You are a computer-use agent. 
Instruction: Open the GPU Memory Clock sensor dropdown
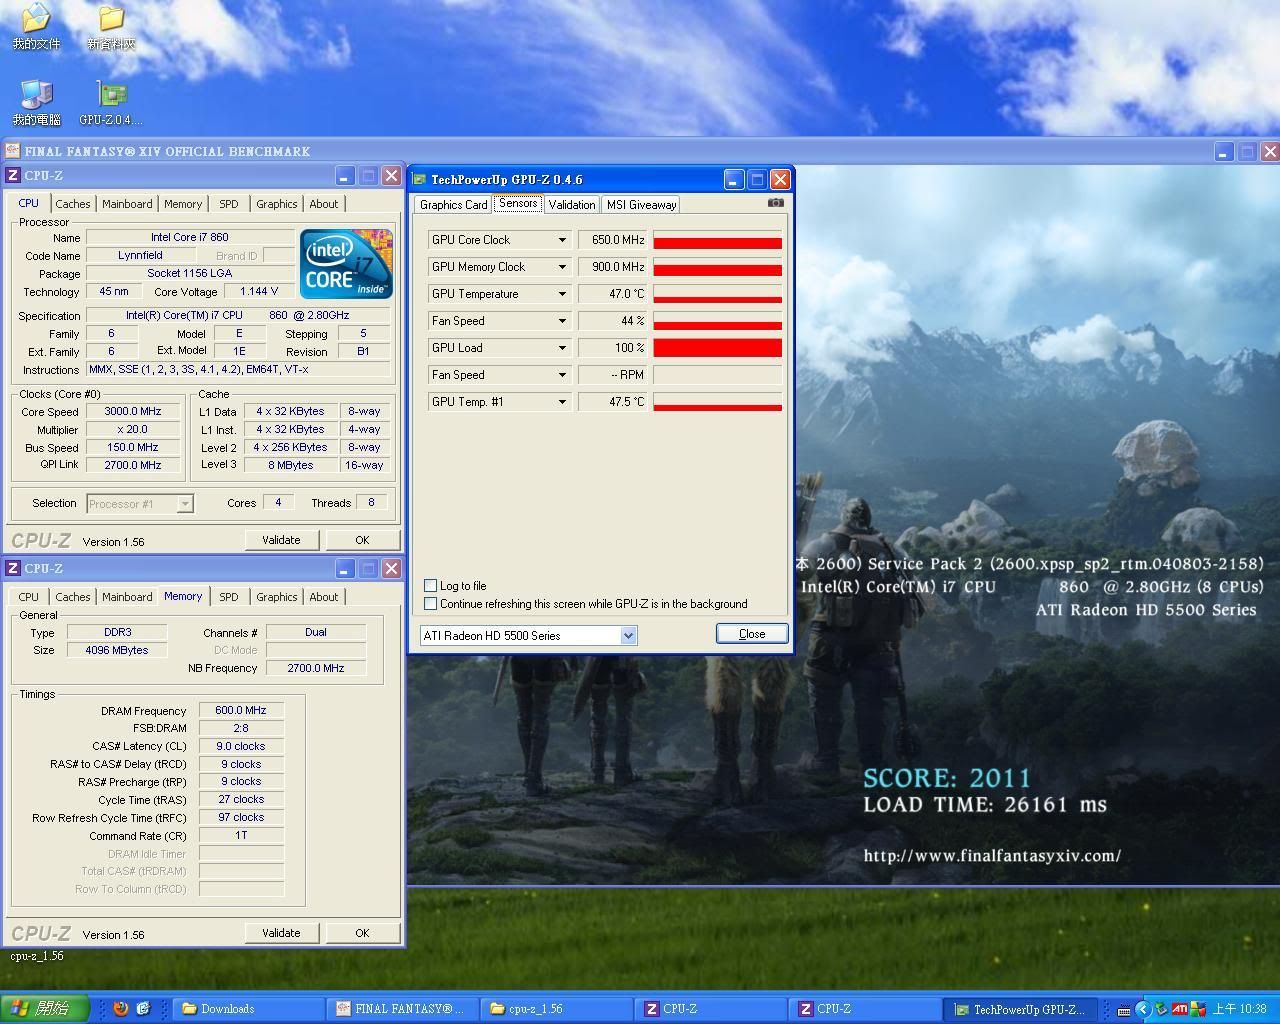[x=562, y=267]
